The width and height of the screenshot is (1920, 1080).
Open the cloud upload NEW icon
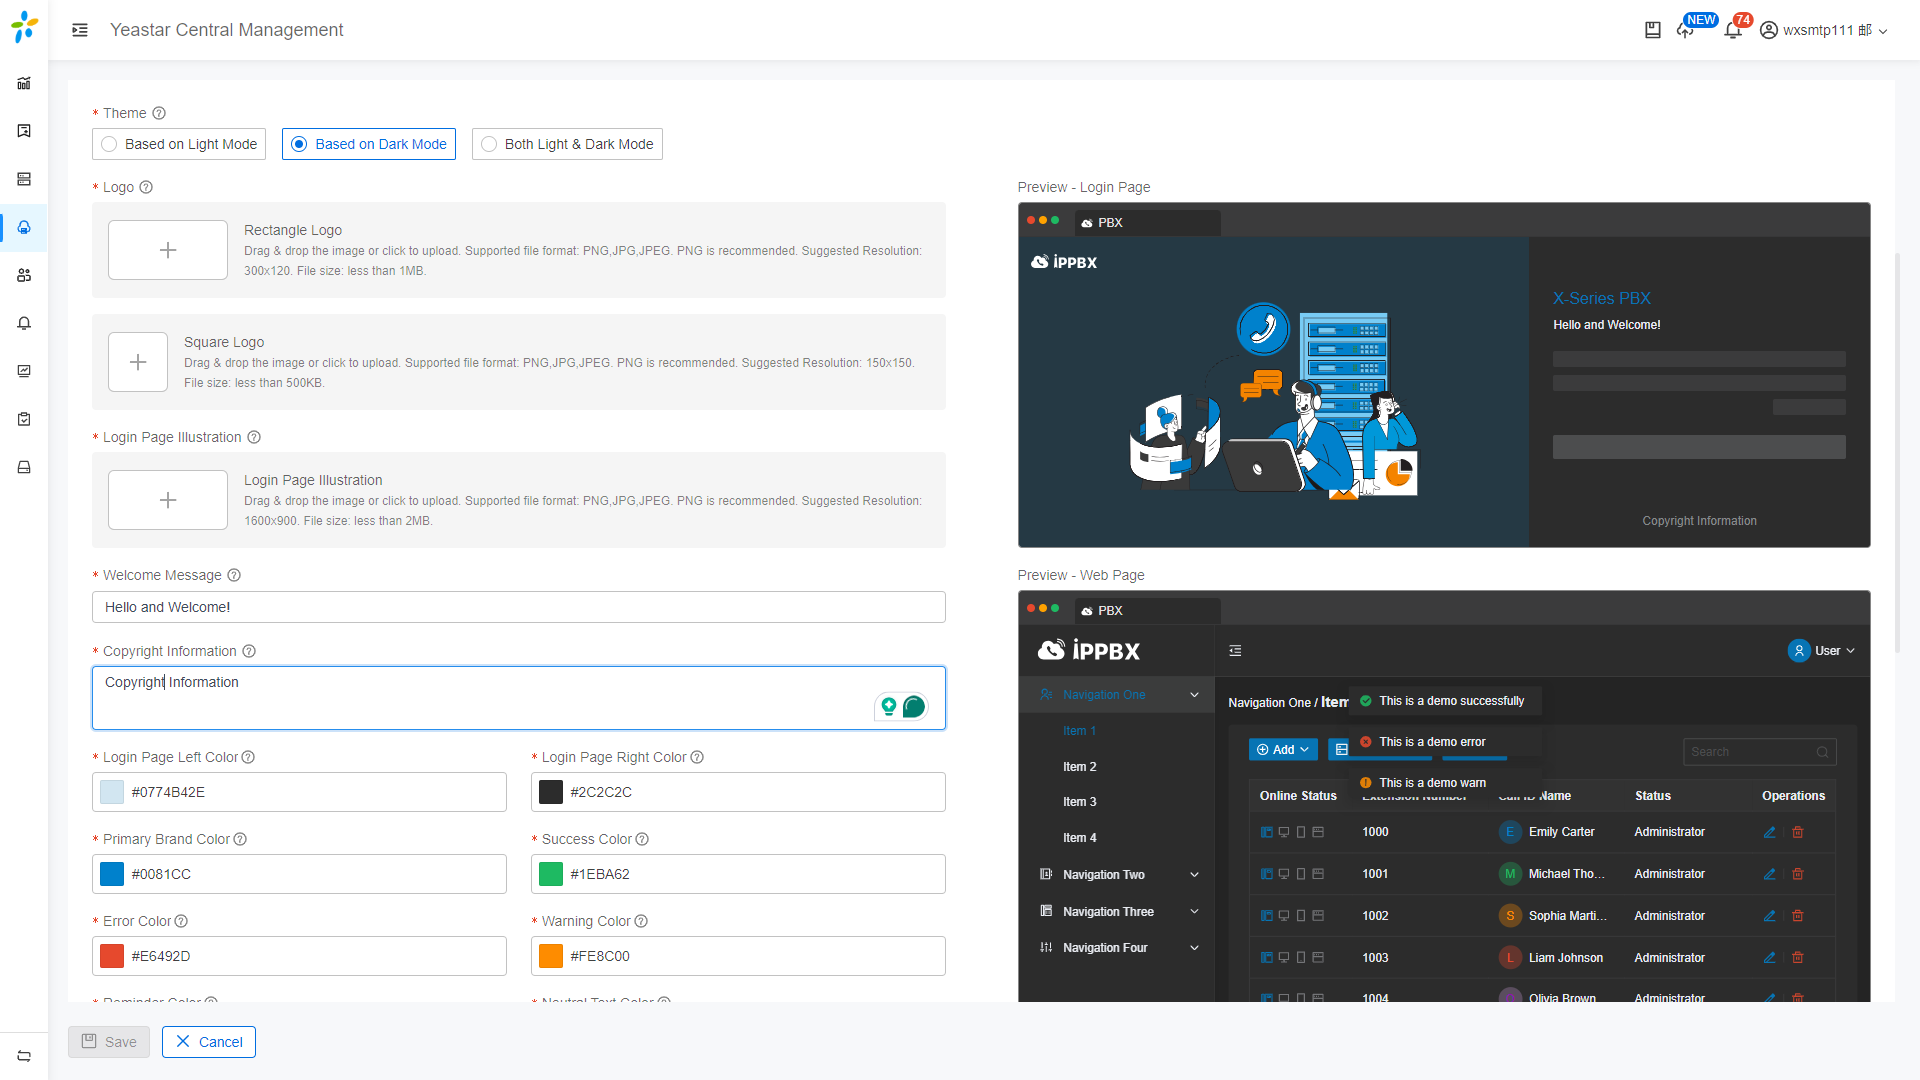tap(1686, 31)
